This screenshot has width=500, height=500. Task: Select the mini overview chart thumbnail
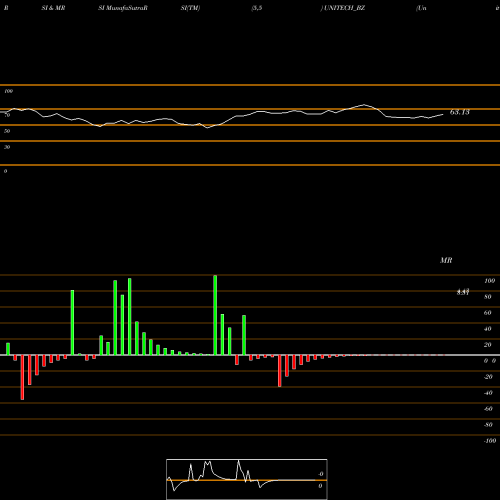point(247,479)
